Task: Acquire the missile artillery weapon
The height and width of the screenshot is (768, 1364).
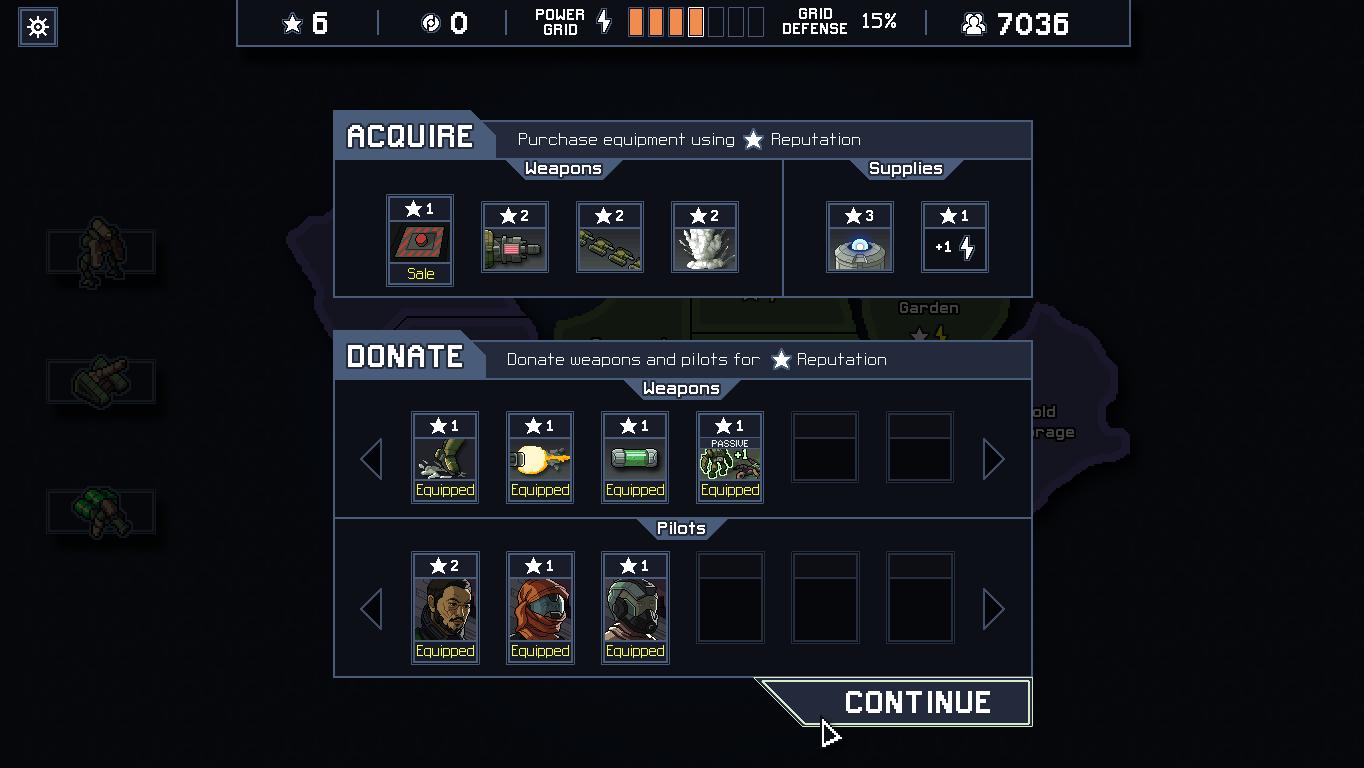Action: click(610, 237)
